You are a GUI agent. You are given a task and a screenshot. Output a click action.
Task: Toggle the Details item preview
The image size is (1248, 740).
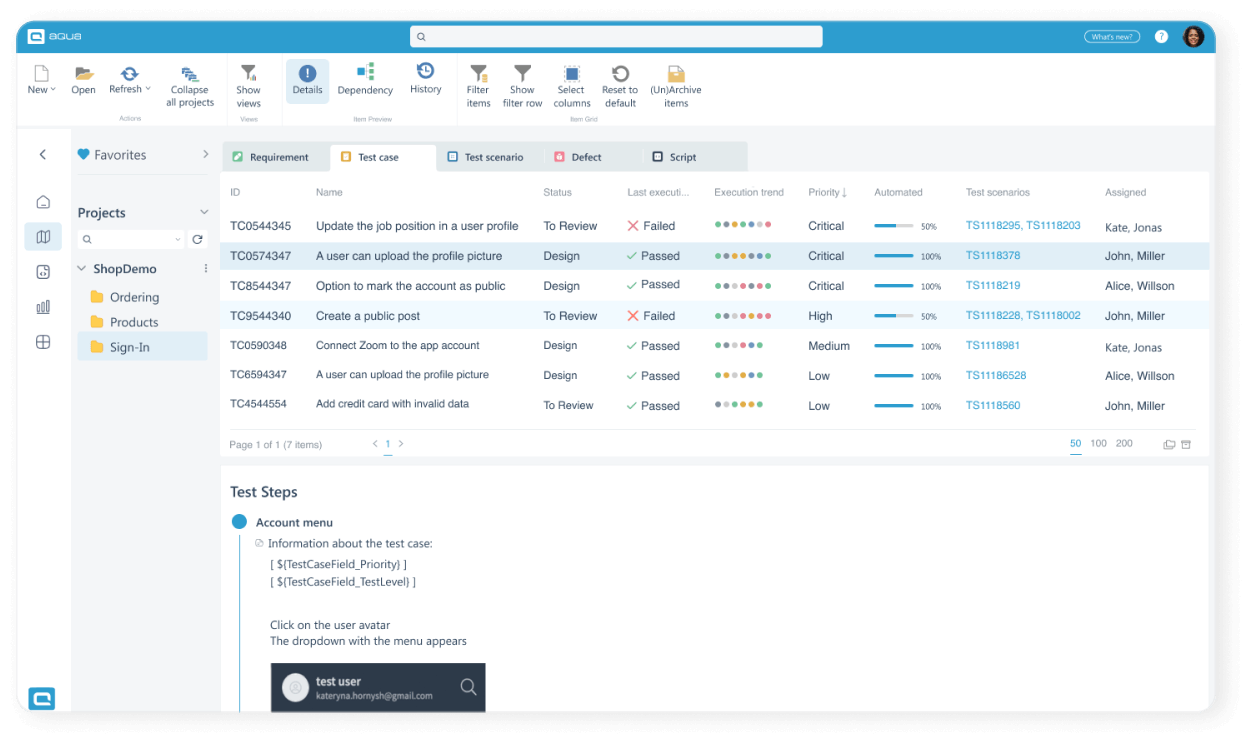point(307,80)
